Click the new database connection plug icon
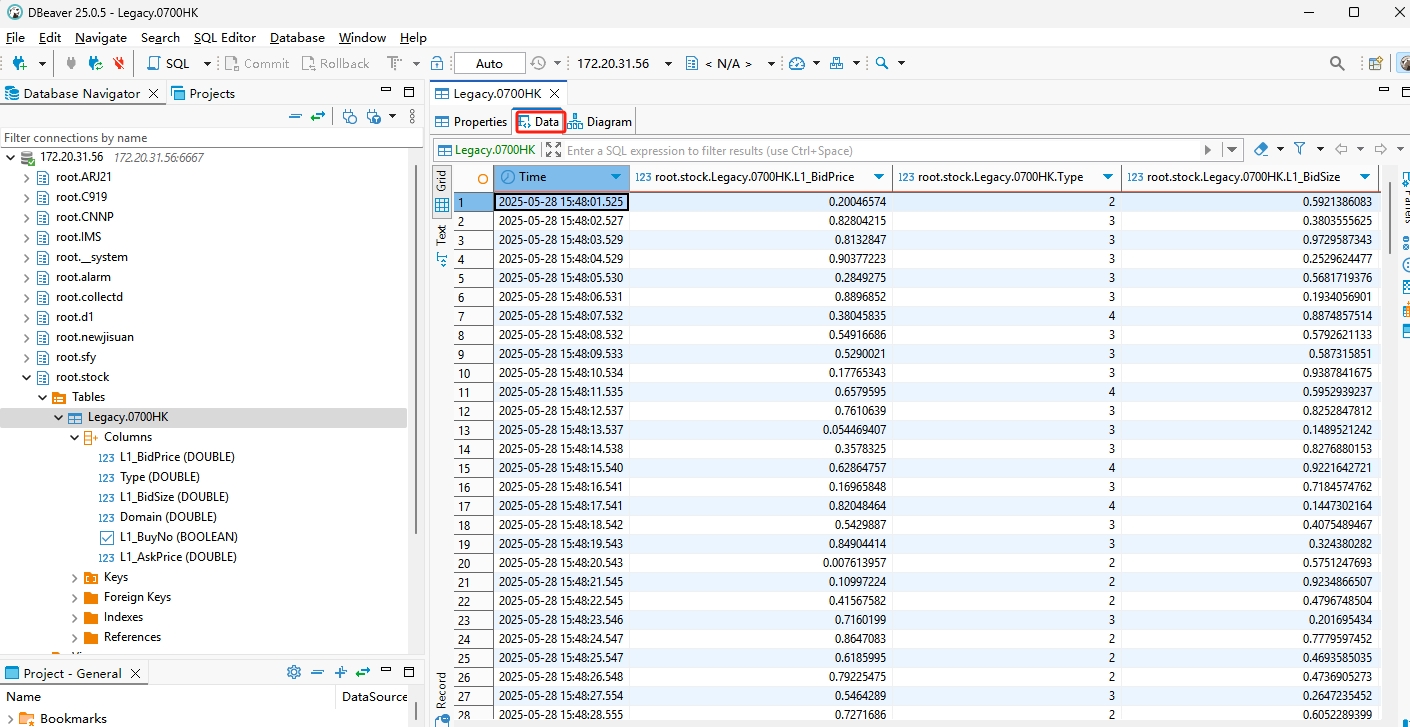This screenshot has height=727, width=1410. [18, 63]
